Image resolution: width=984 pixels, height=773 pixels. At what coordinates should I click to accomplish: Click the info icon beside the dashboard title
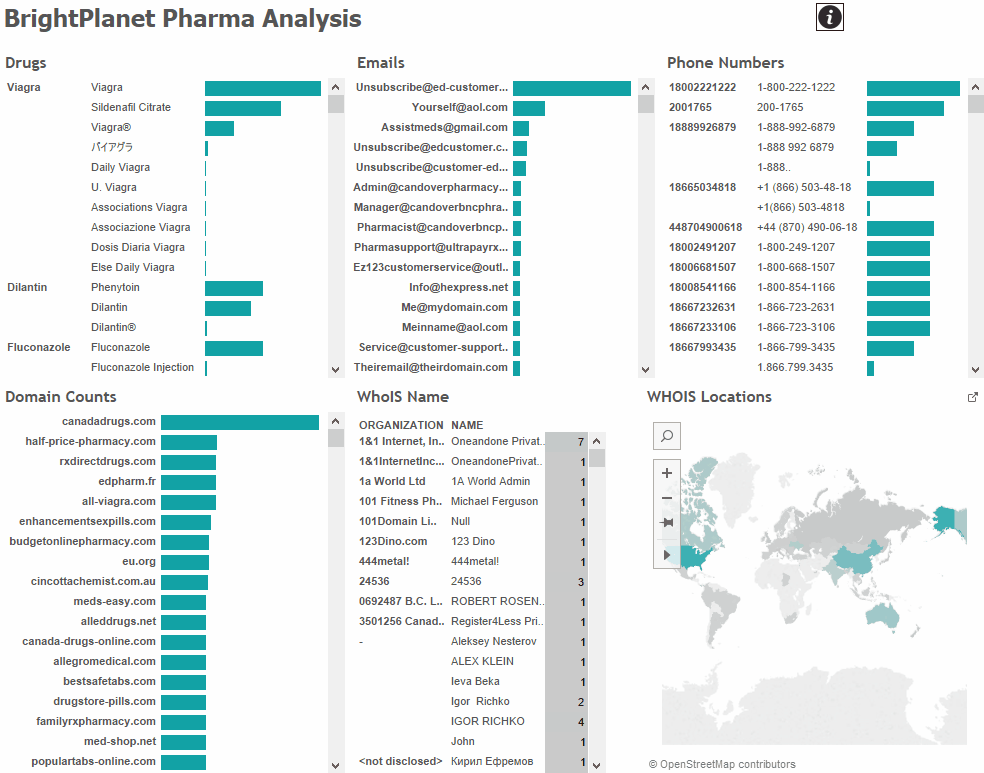click(x=830, y=17)
